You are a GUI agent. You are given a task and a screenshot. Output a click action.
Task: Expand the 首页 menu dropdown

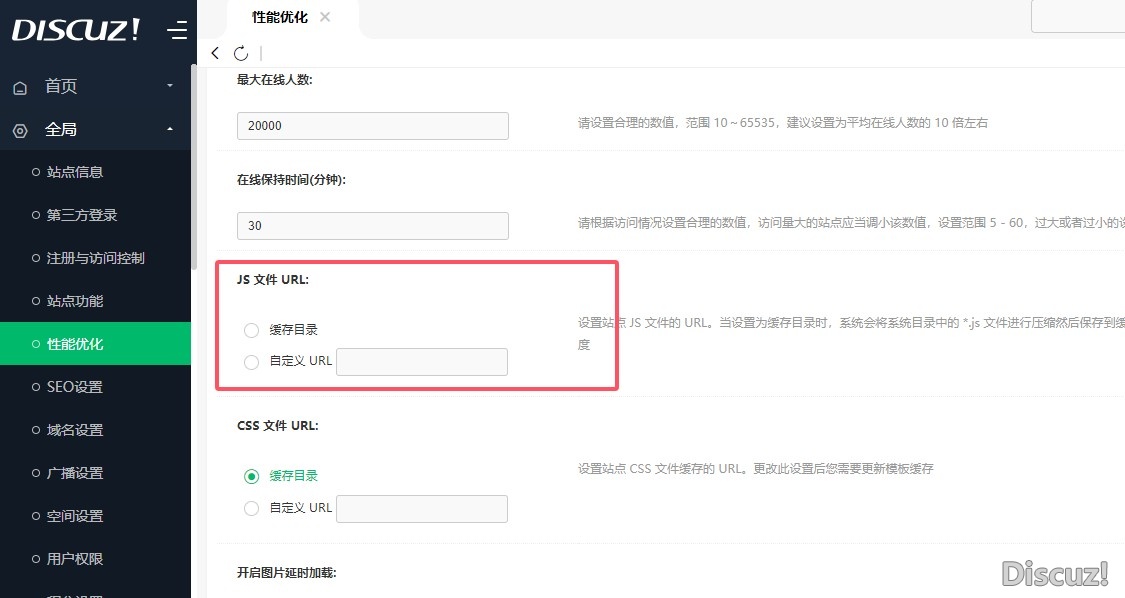pos(169,87)
